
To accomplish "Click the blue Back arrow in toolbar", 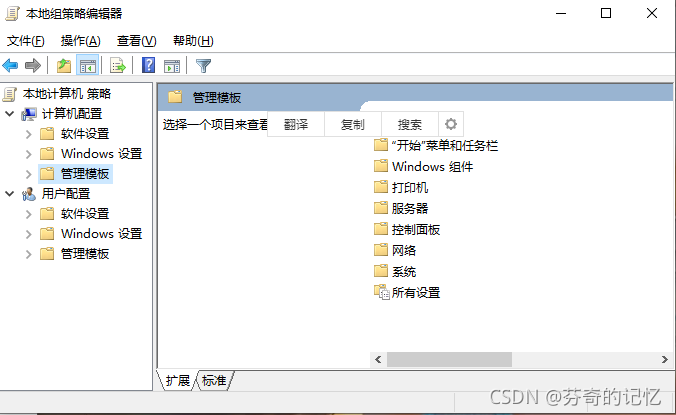I will pyautogui.click(x=10, y=66).
